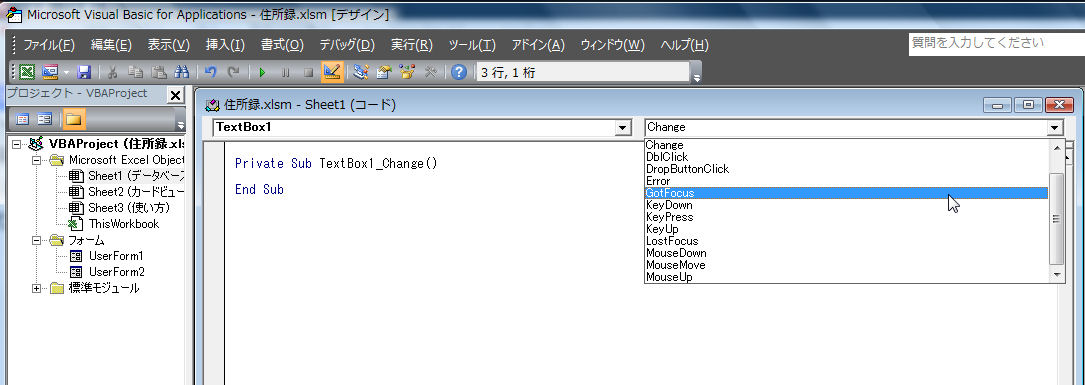
Task: Open the 編集(E) menu
Action: pyautogui.click(x=111, y=45)
